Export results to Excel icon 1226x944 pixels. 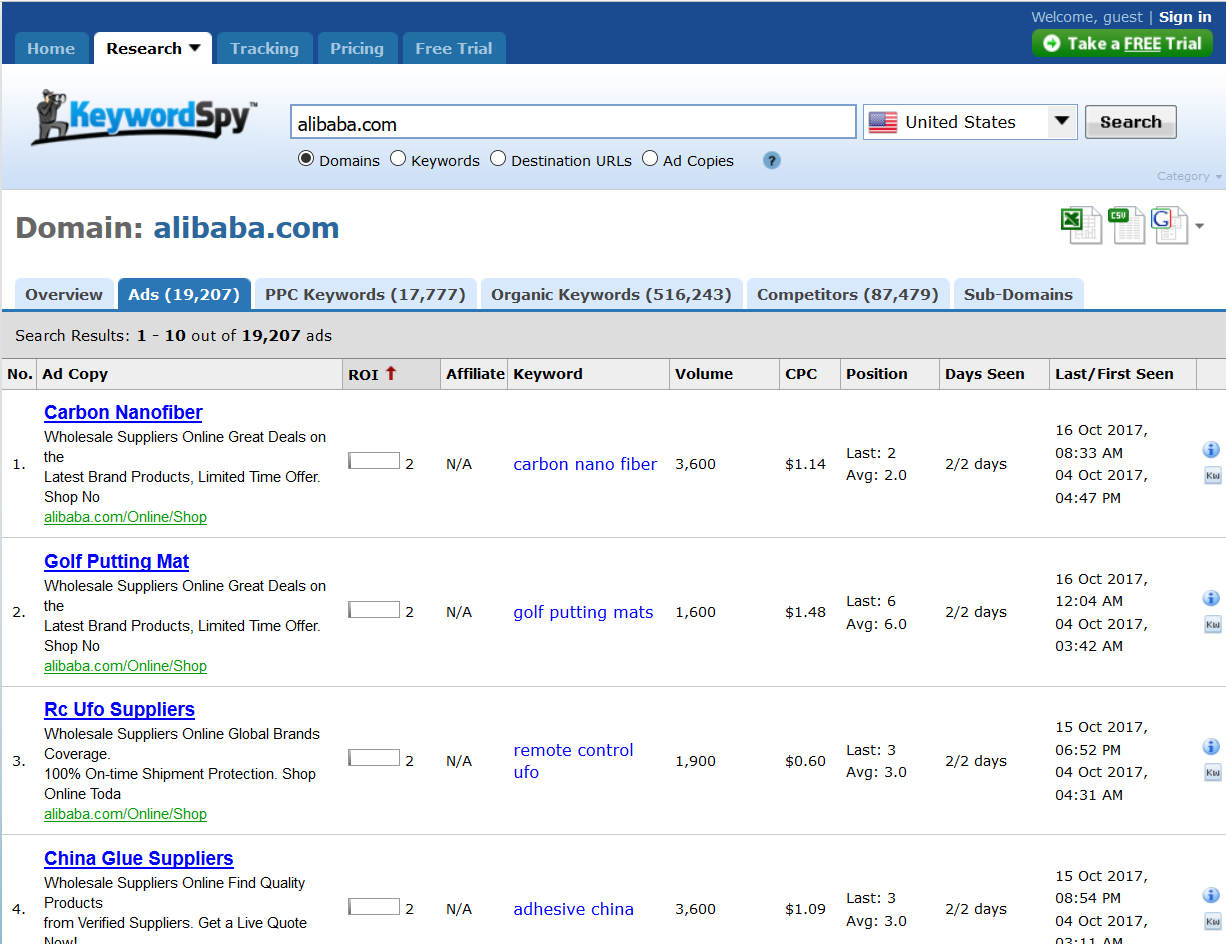1079,224
